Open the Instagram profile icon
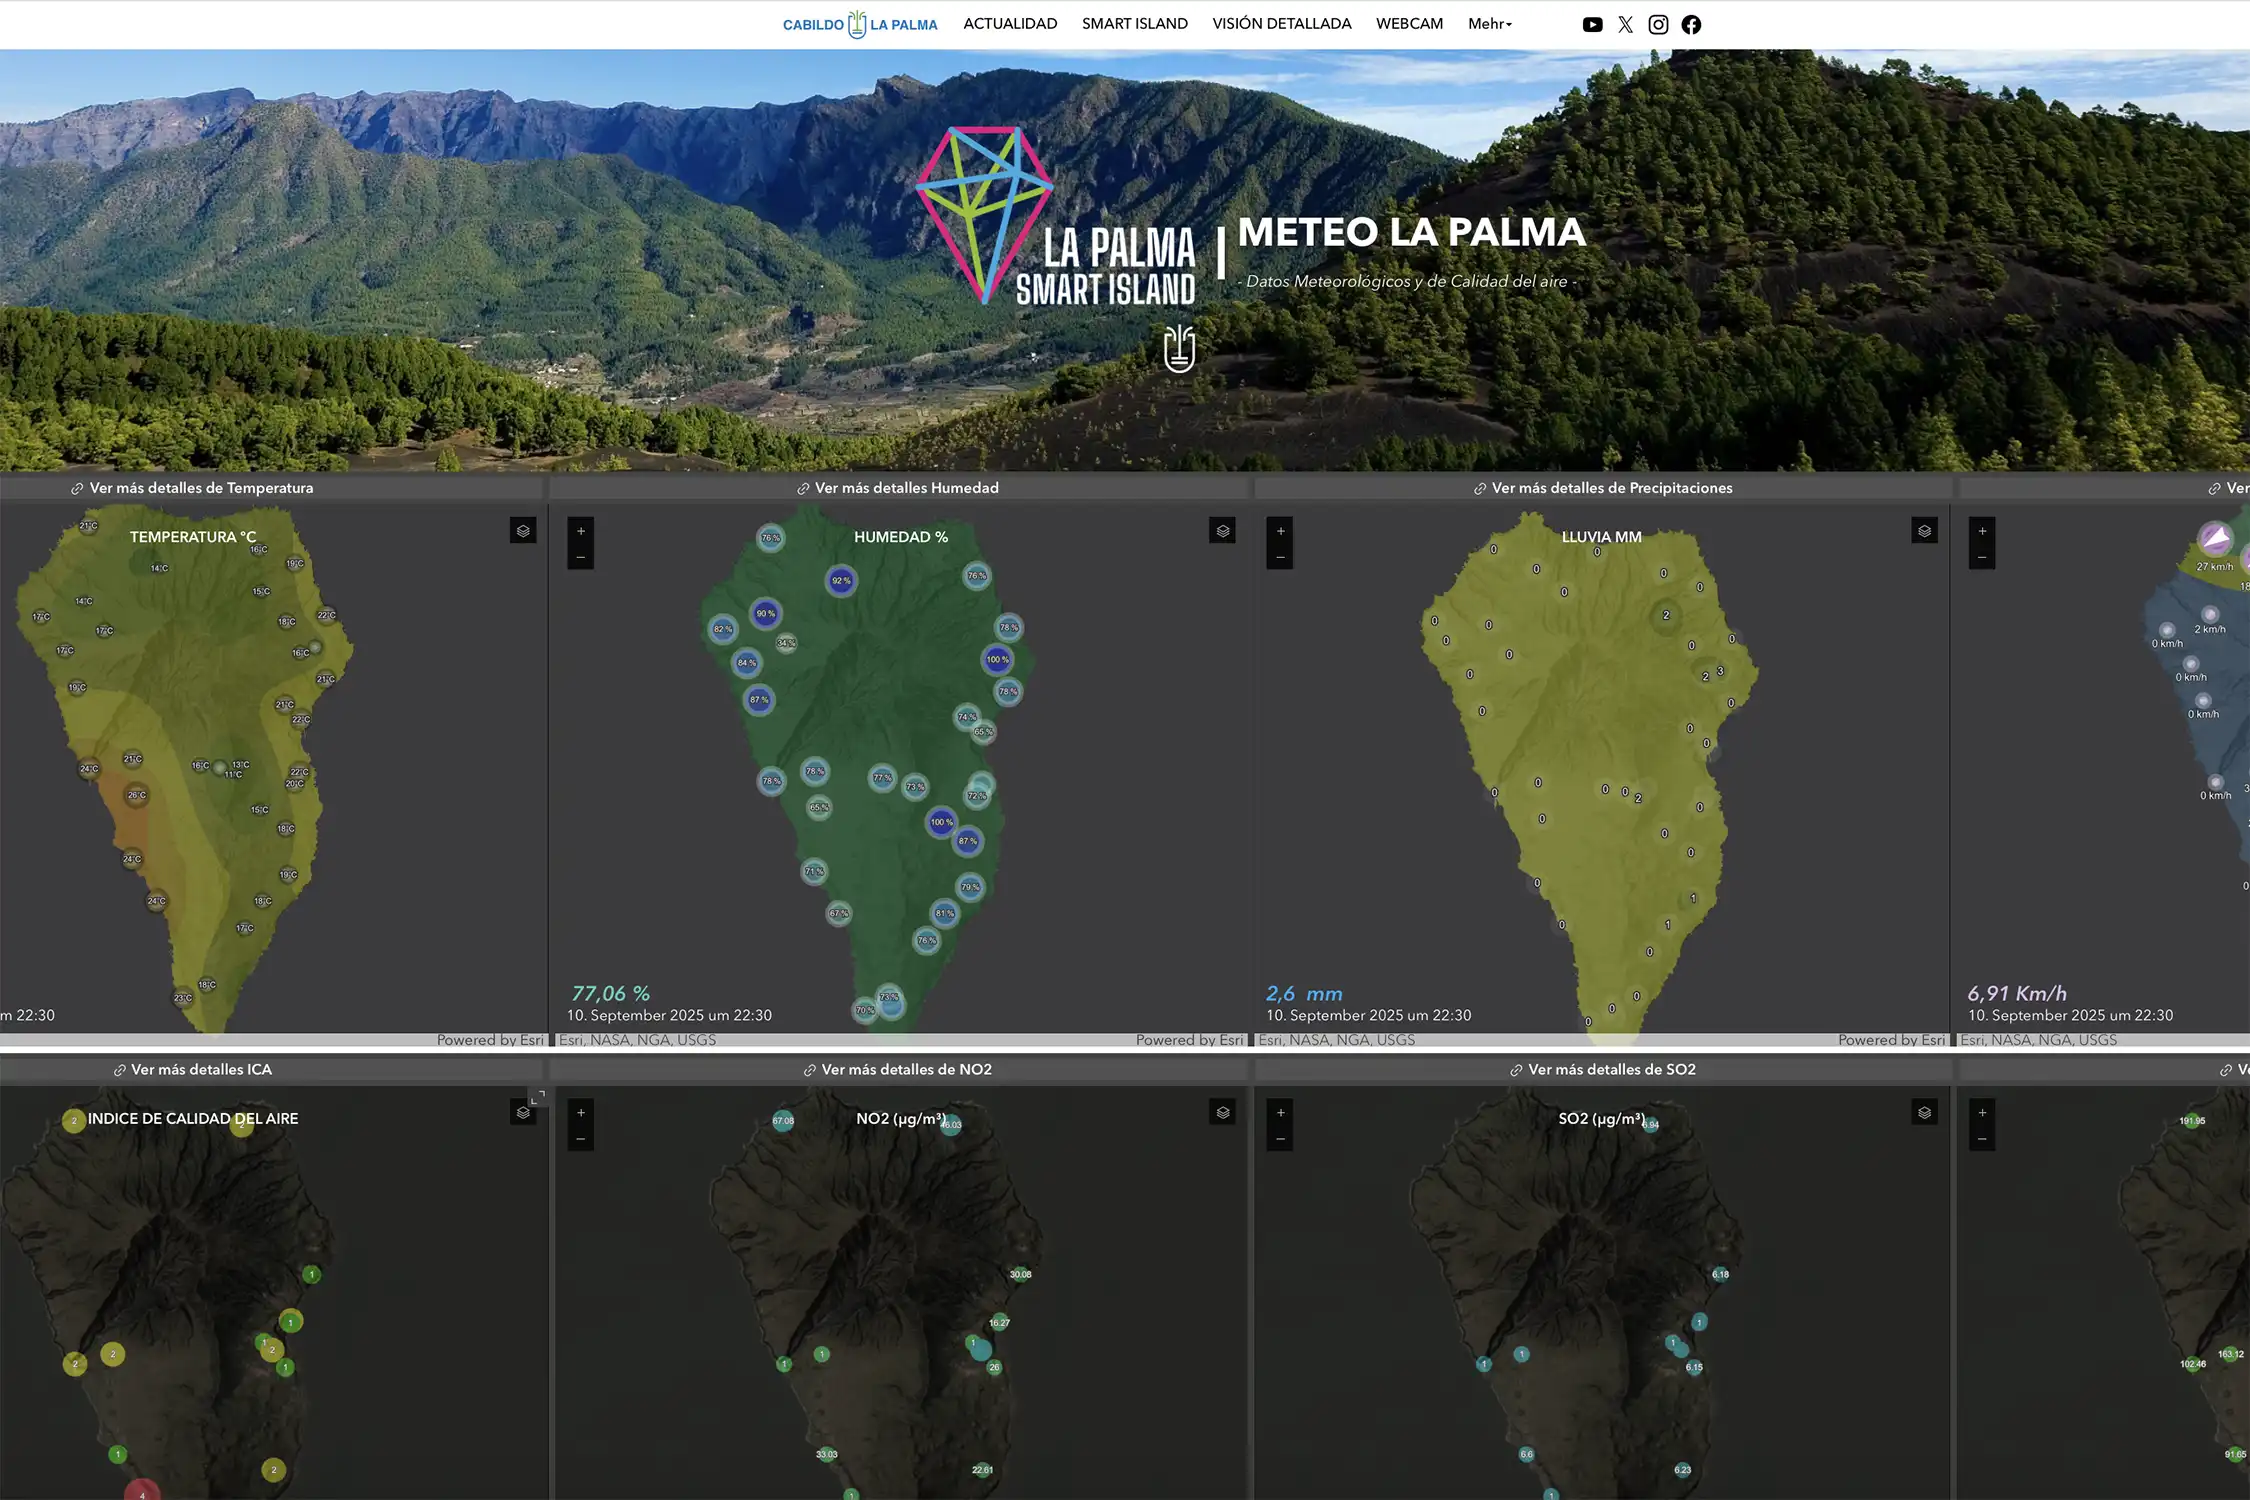Viewport: 2250px width, 1500px height. click(x=1658, y=25)
